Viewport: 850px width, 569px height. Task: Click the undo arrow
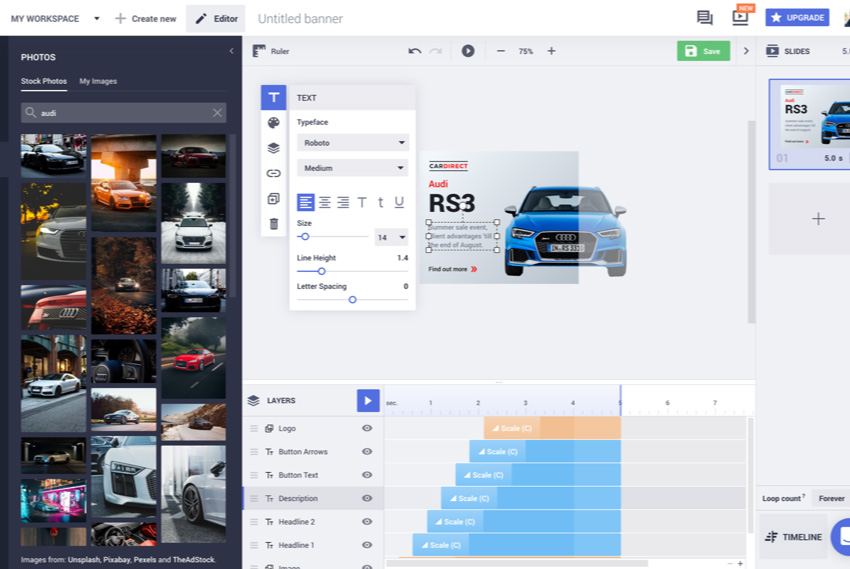pyautogui.click(x=414, y=51)
